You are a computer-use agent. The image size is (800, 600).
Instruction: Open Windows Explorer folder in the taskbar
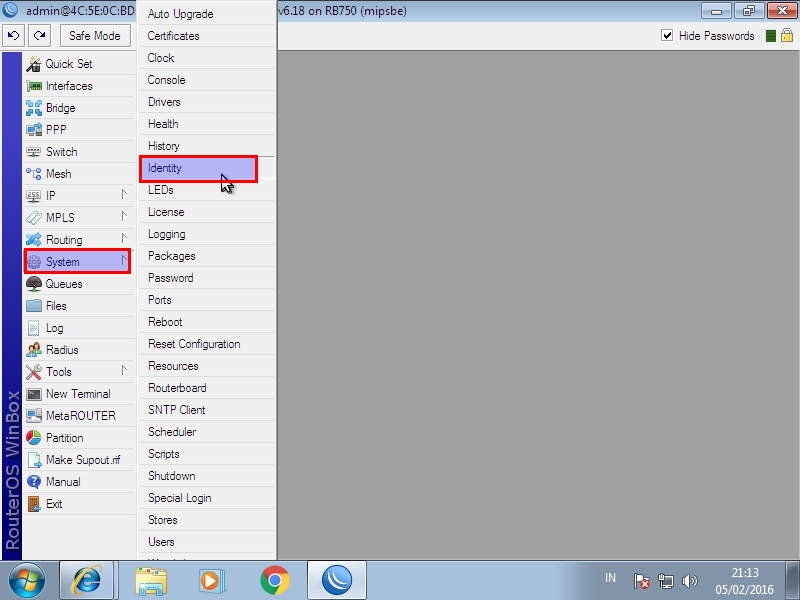tap(151, 581)
